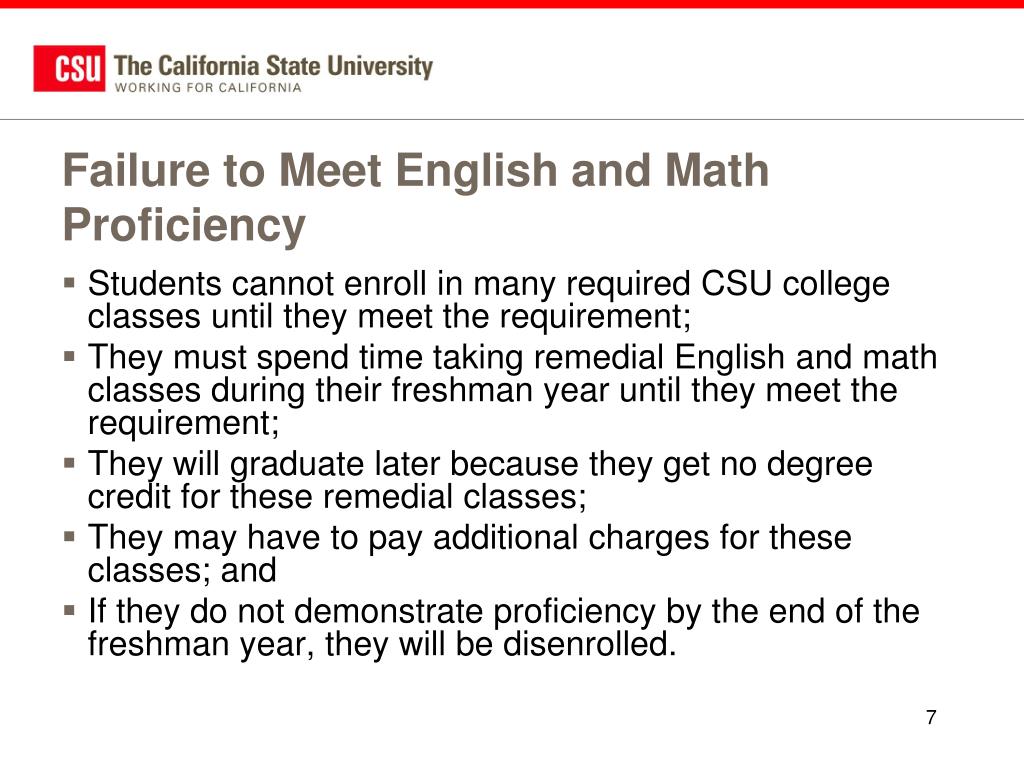The image size is (1024, 768).
Task: Click the text 'Students cannot enroll in many required'
Action: pyautogui.click(x=389, y=284)
